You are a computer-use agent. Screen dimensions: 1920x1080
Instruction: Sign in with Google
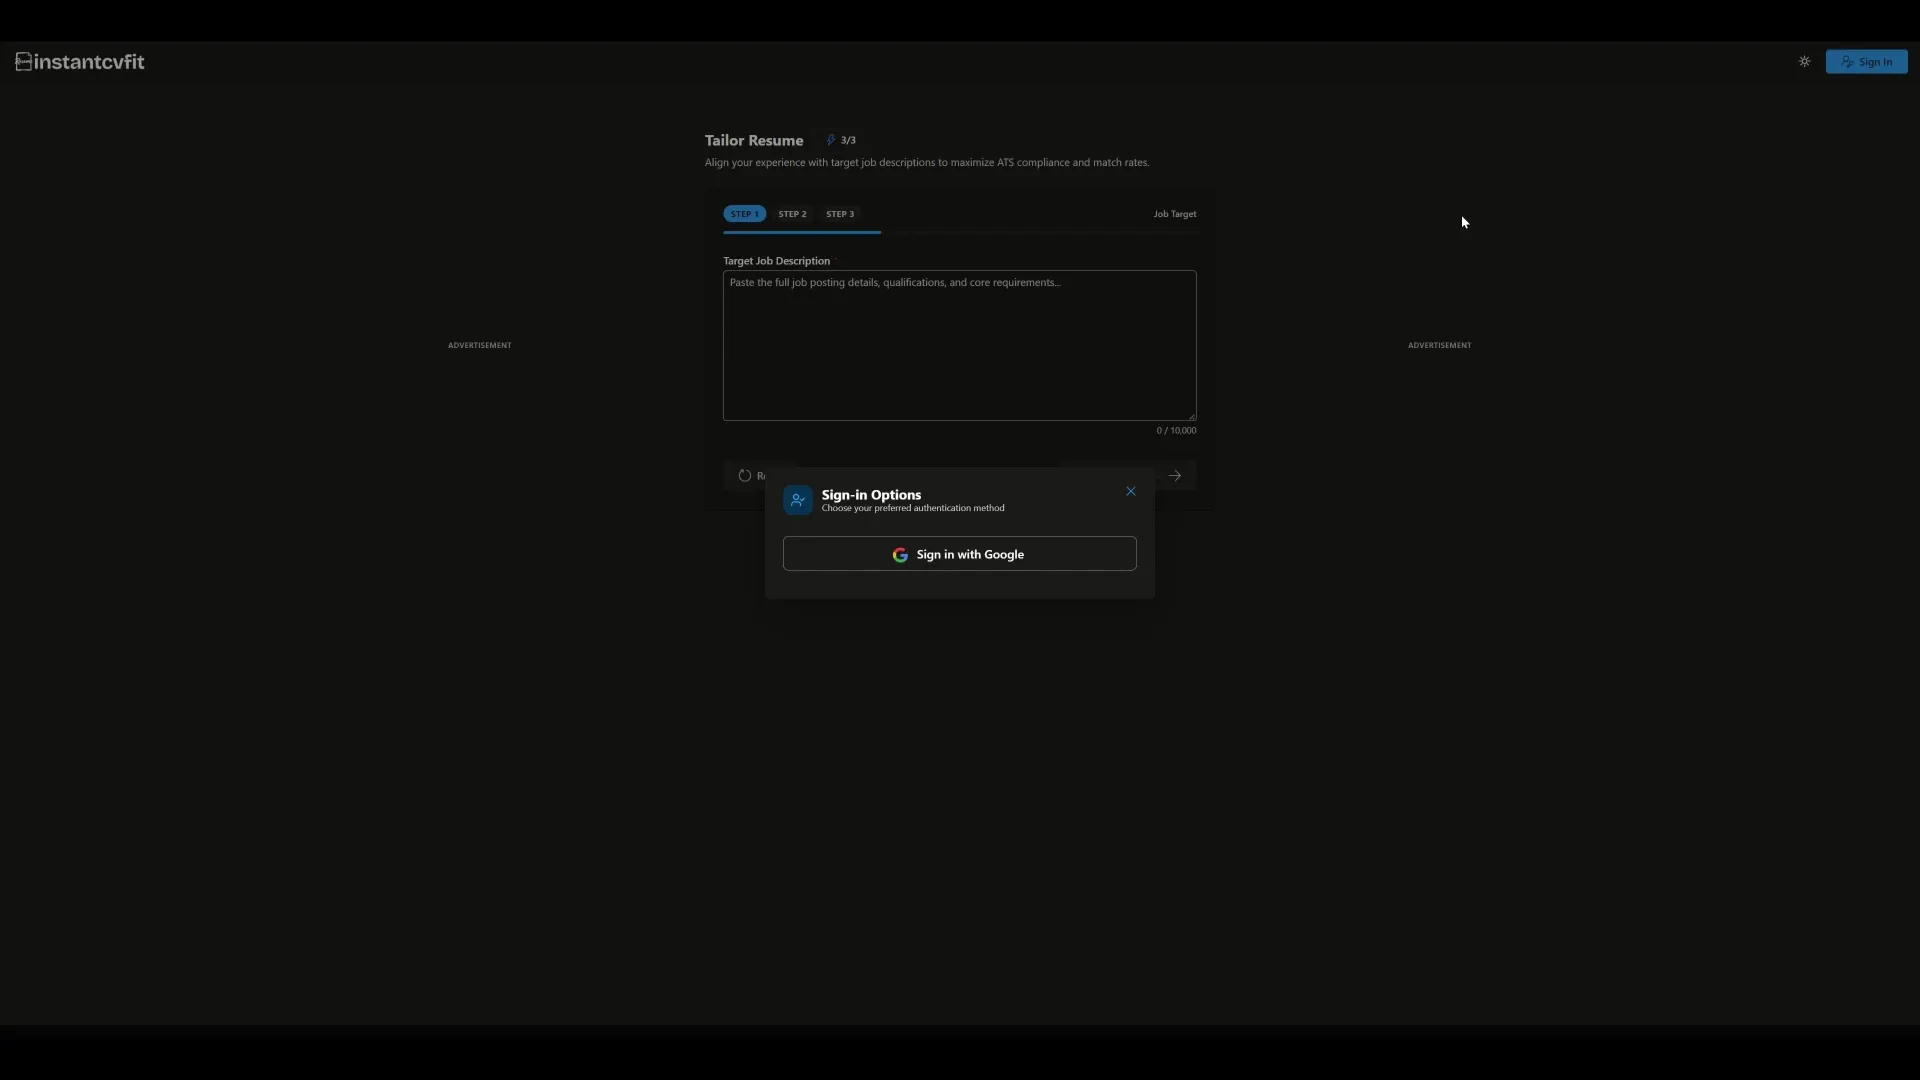pos(959,554)
